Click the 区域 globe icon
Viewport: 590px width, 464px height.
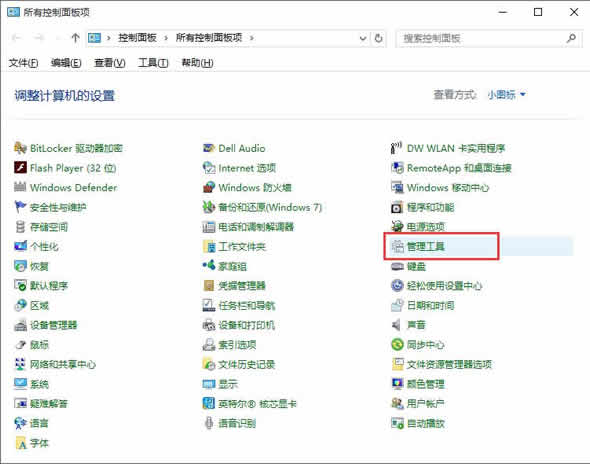tap(20, 305)
